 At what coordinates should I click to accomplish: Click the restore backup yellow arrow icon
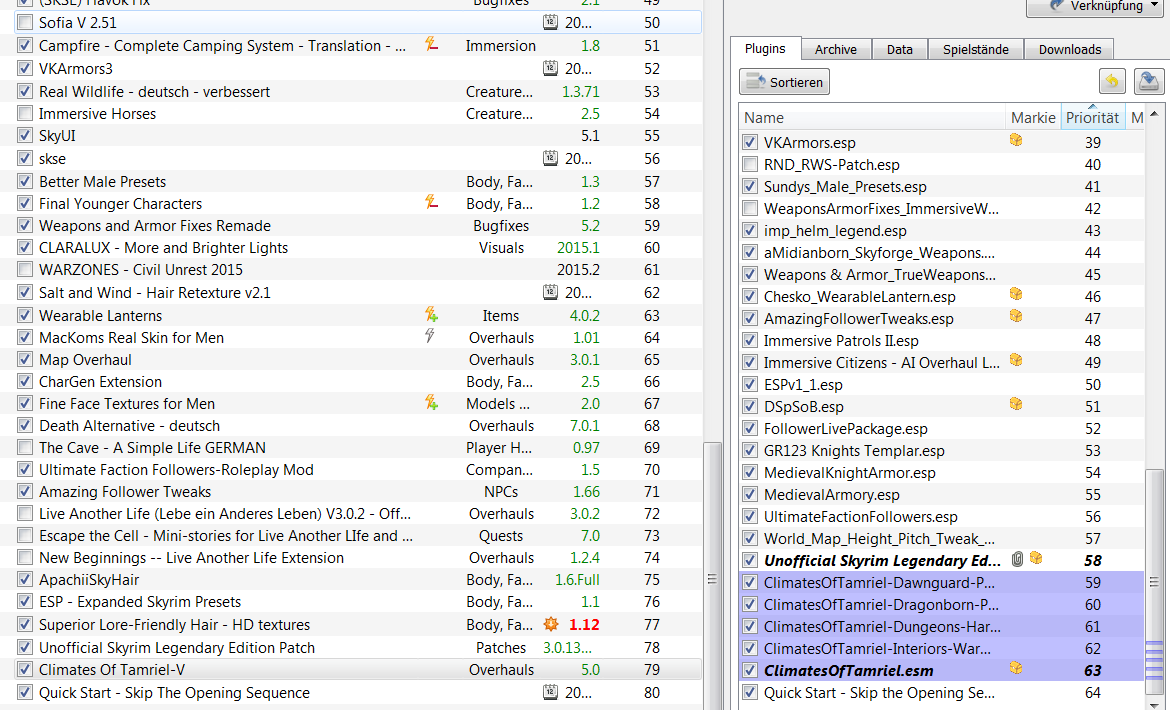click(1112, 82)
